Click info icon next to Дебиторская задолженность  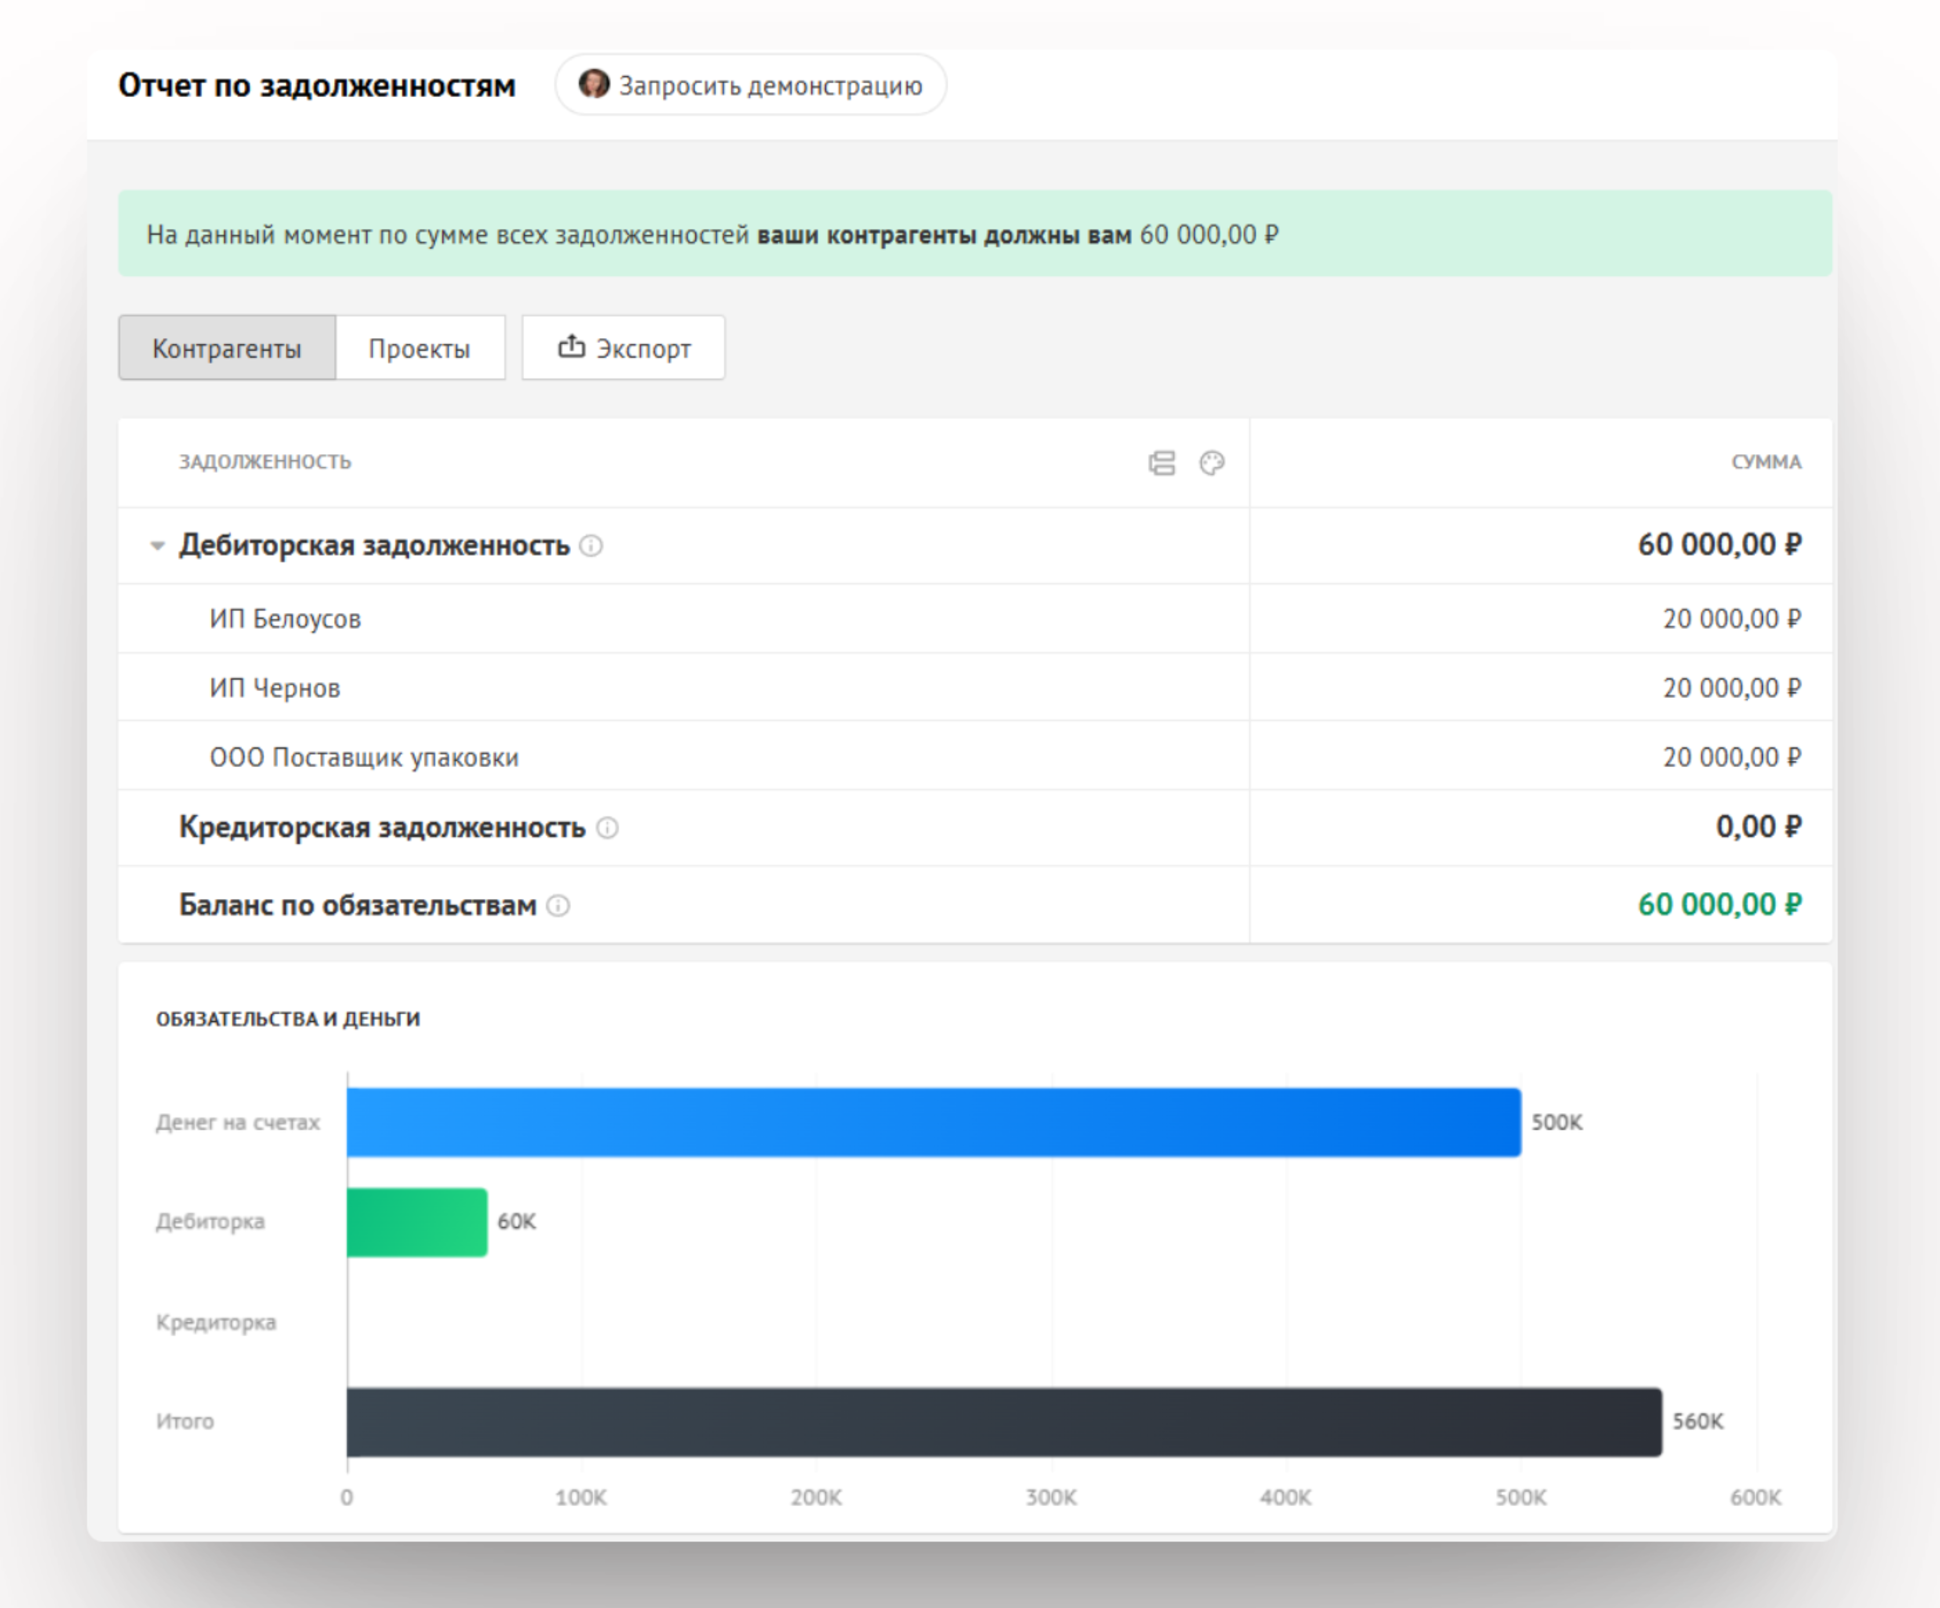coord(591,546)
